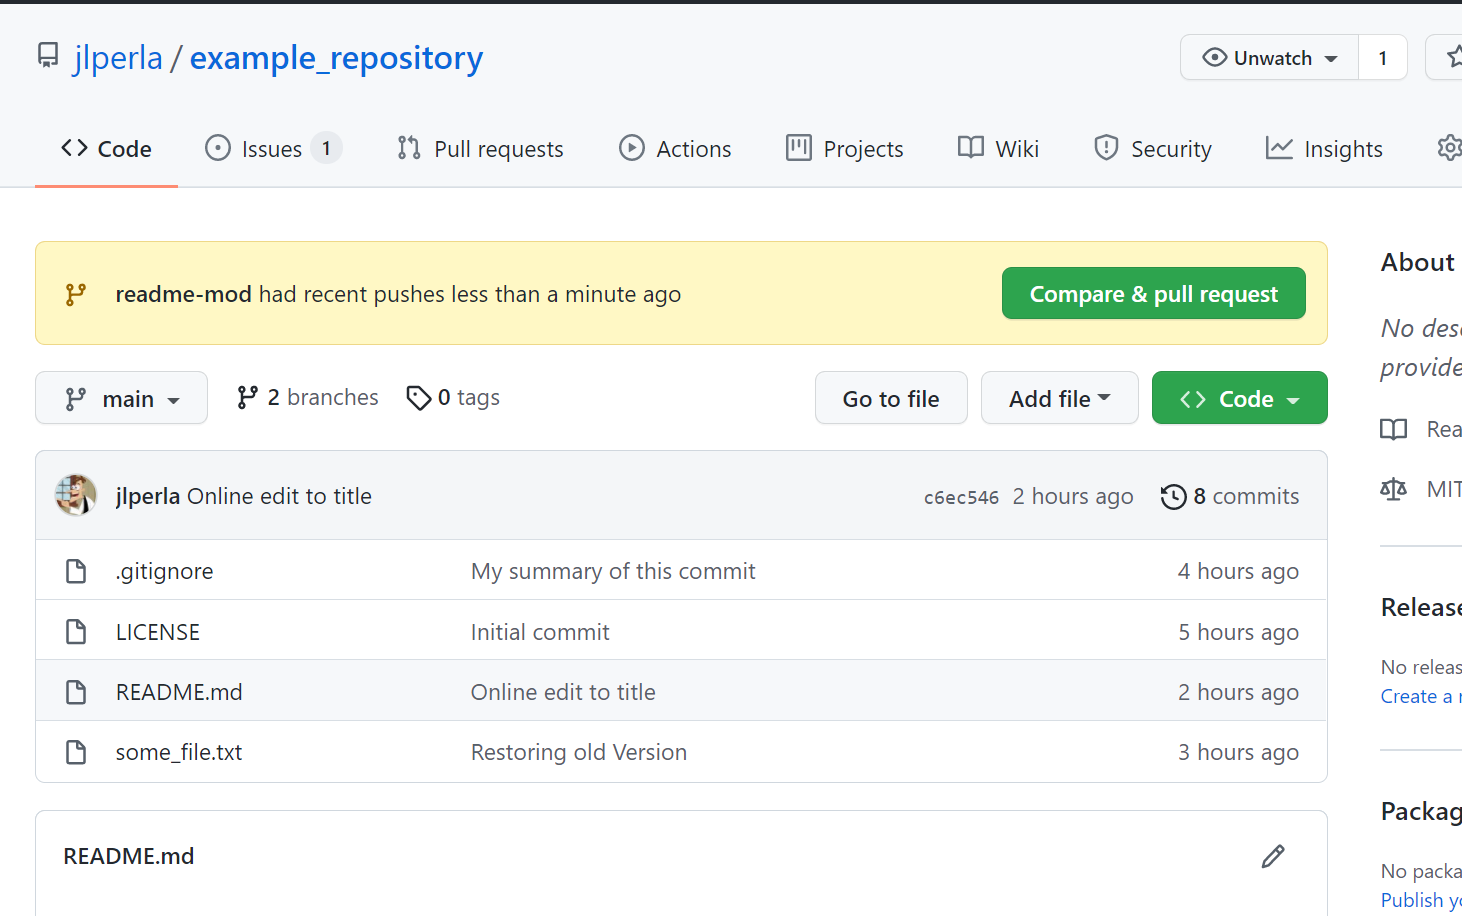Go to the Actions tab

[675, 149]
